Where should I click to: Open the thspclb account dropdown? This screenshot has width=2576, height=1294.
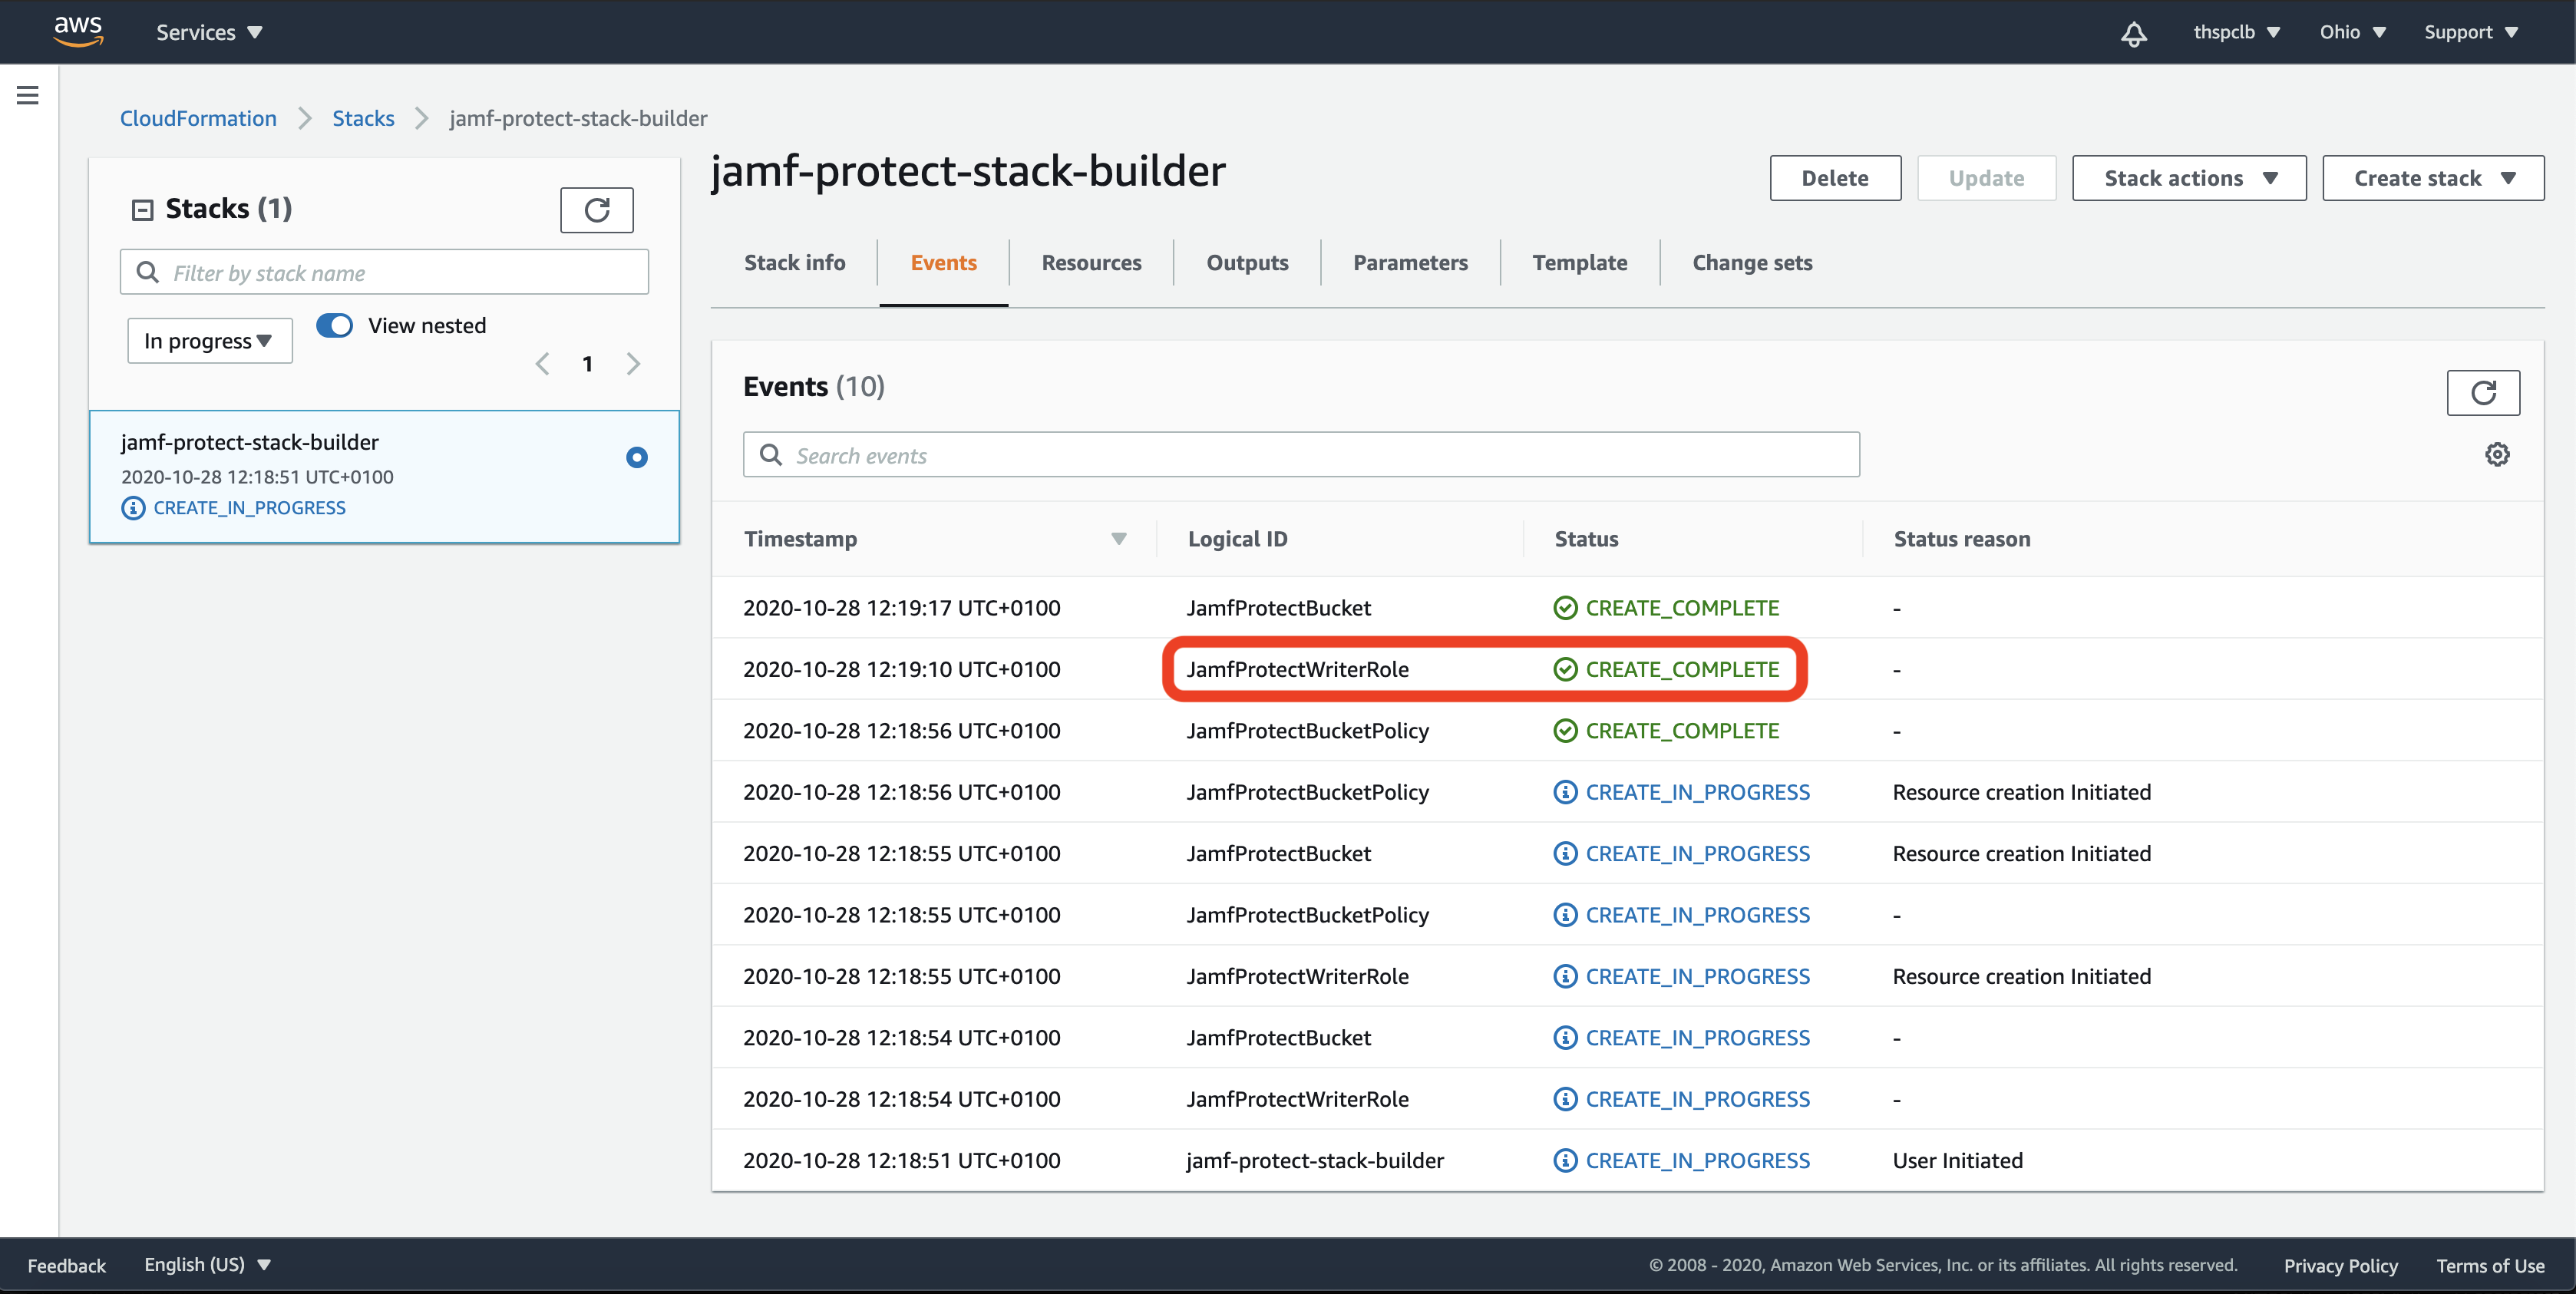pos(2236,32)
